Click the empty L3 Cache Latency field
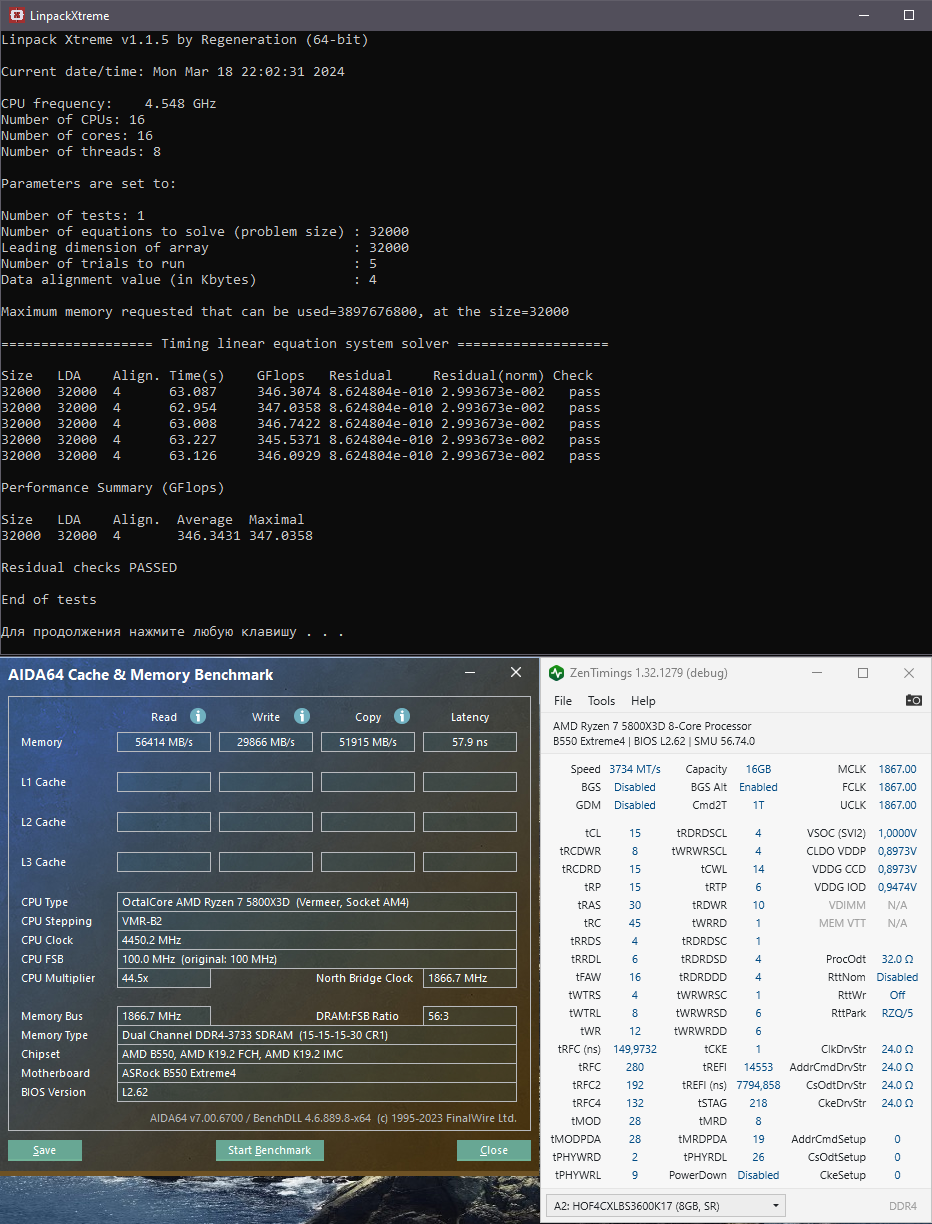The width and height of the screenshot is (932, 1224). pos(470,862)
